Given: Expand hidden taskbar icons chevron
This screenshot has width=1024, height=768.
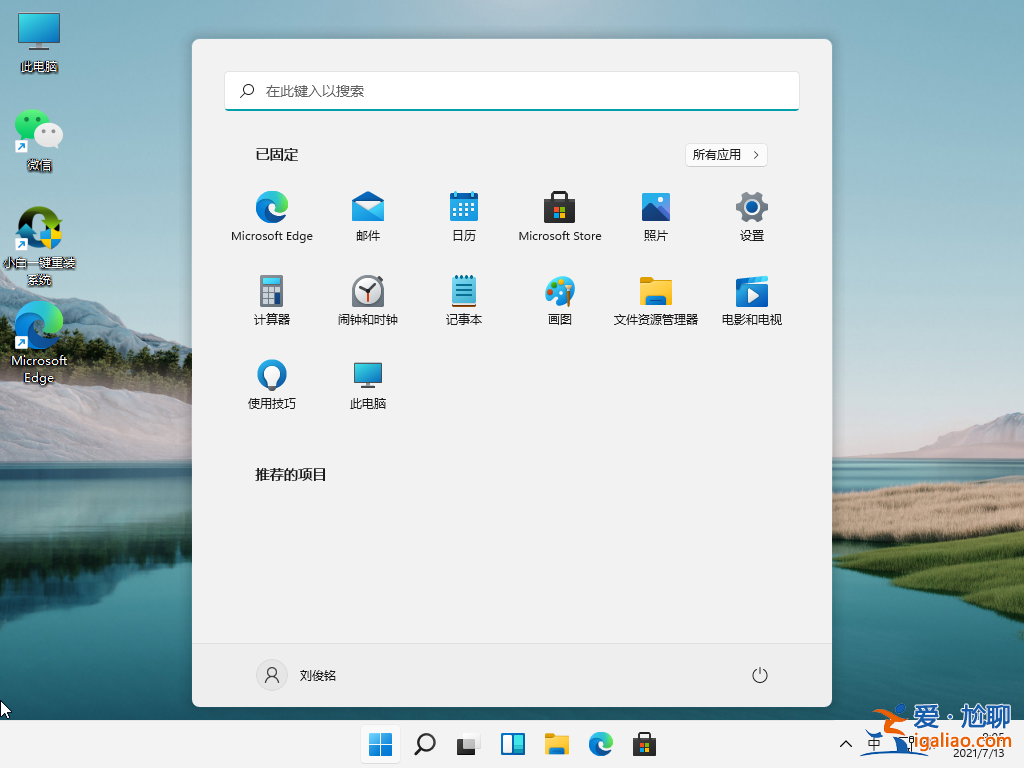Looking at the screenshot, I should click(x=845, y=744).
